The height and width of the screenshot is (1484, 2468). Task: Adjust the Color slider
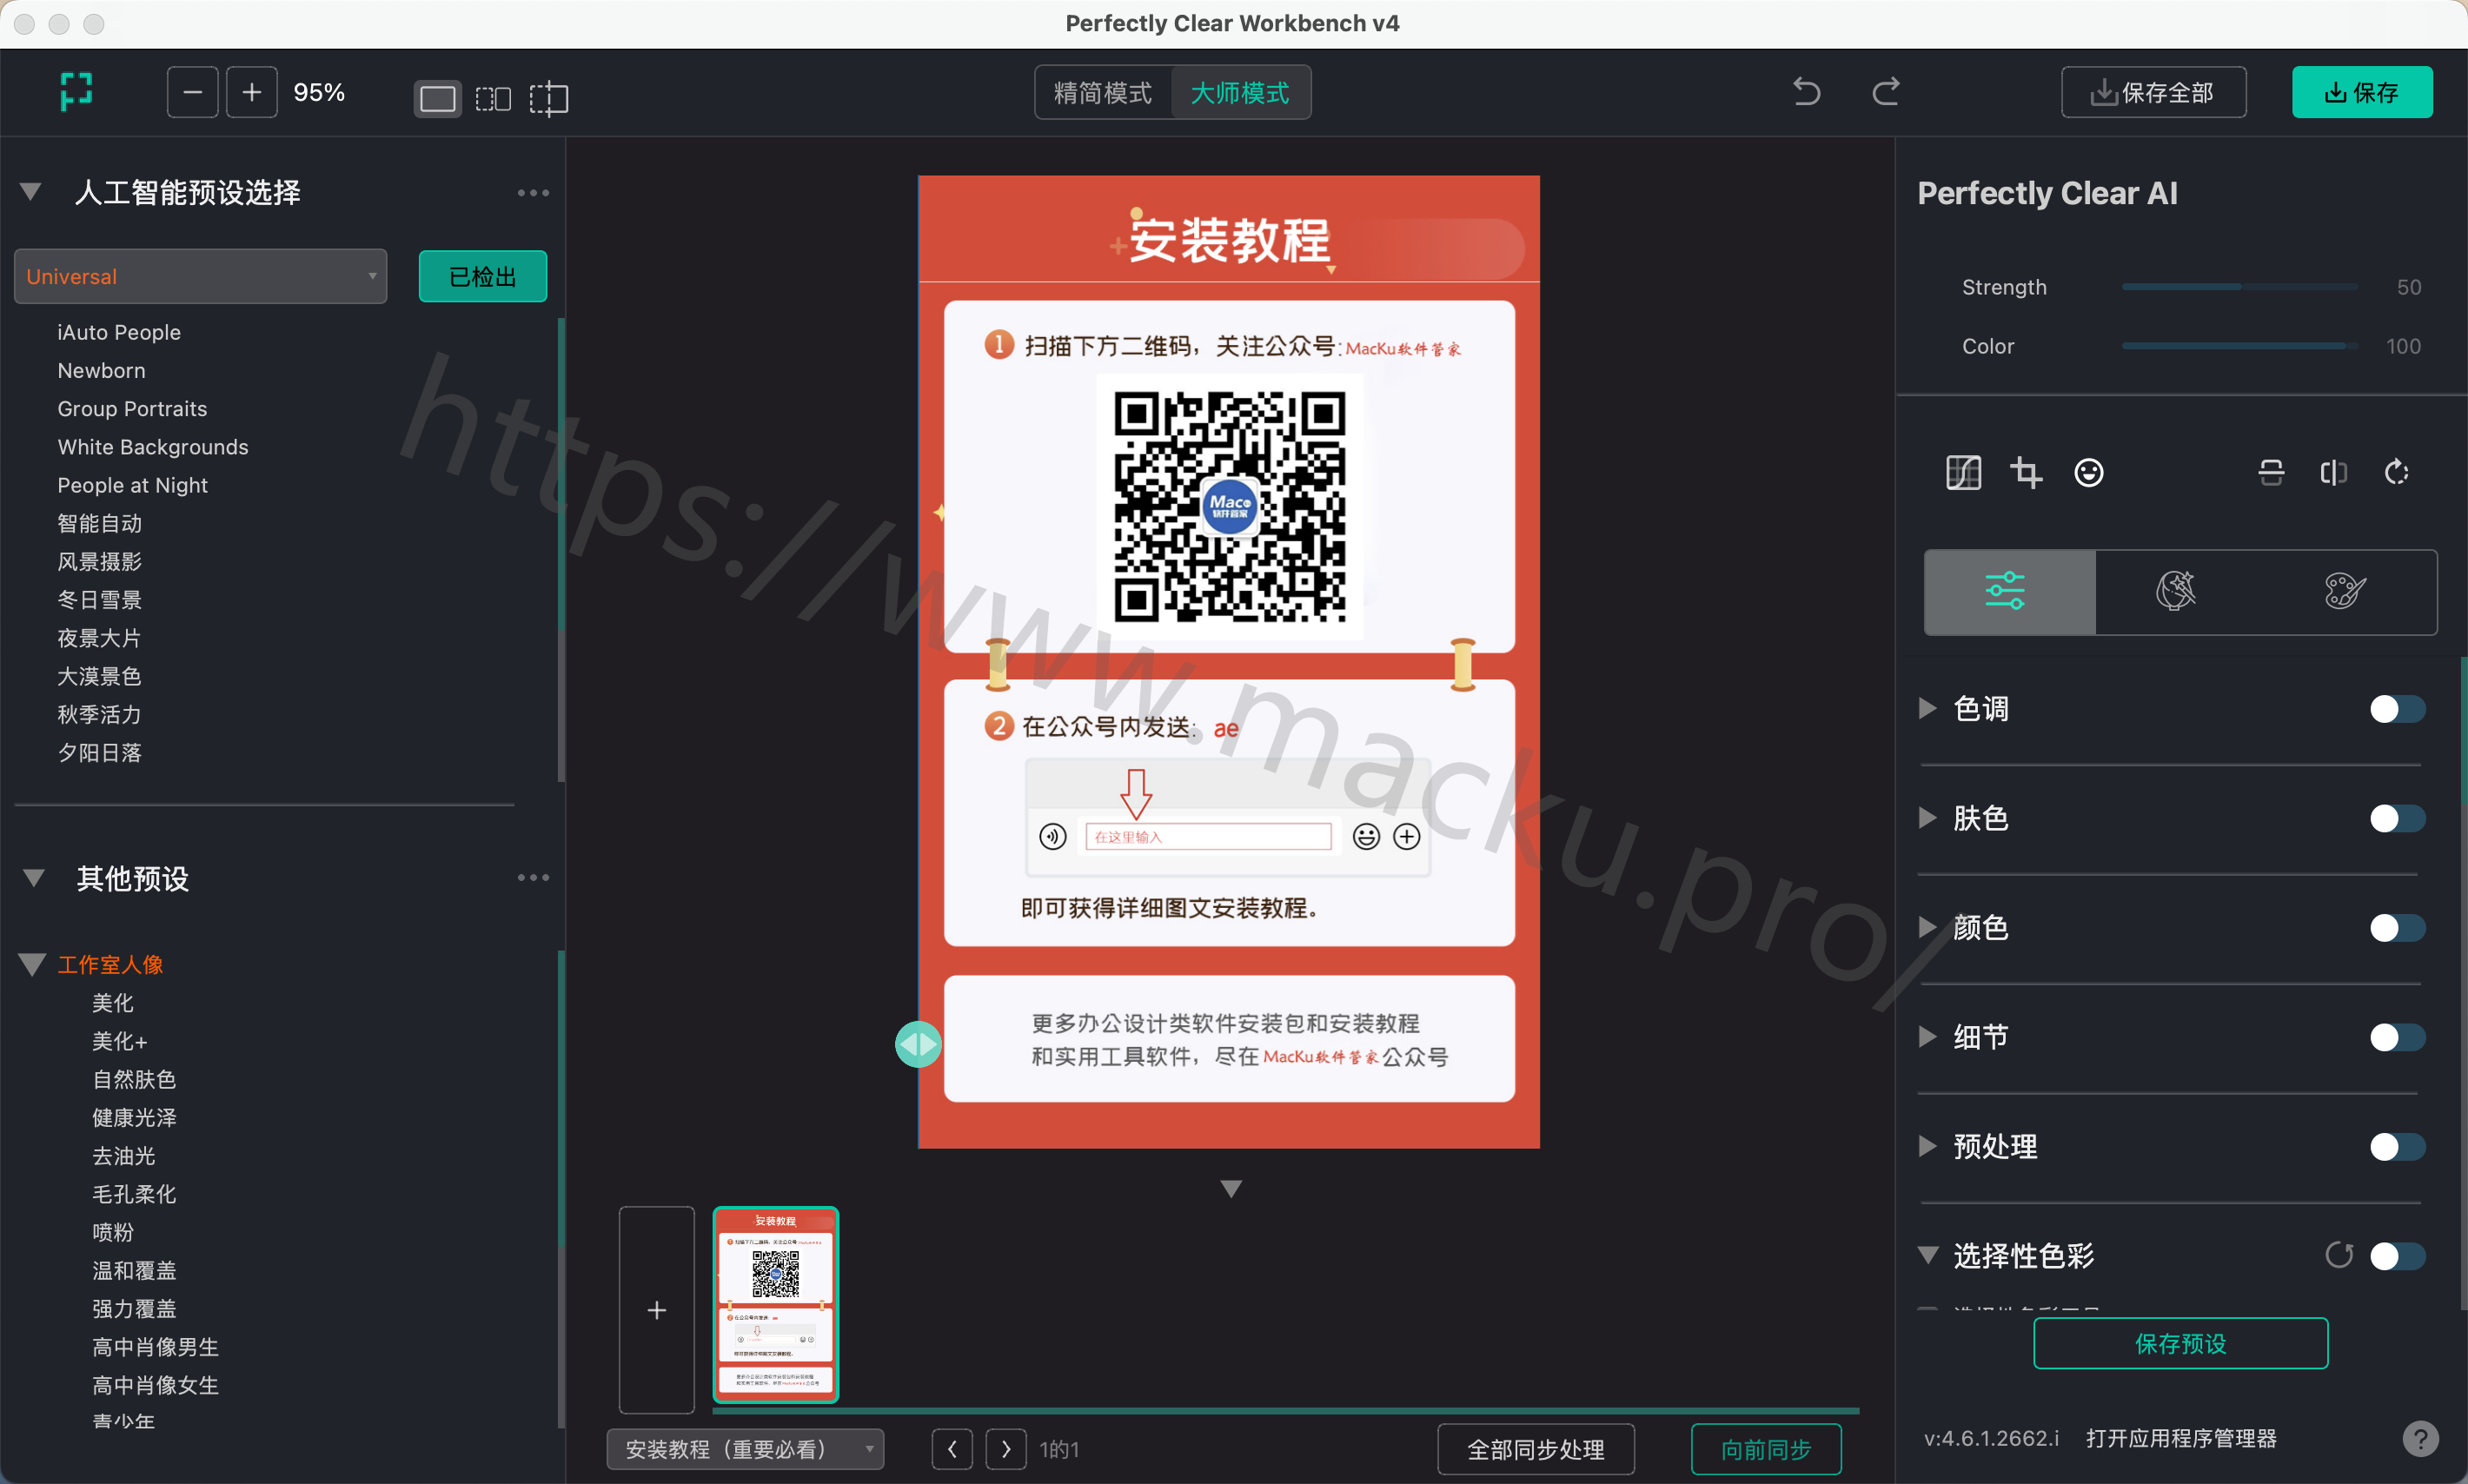click(2239, 346)
